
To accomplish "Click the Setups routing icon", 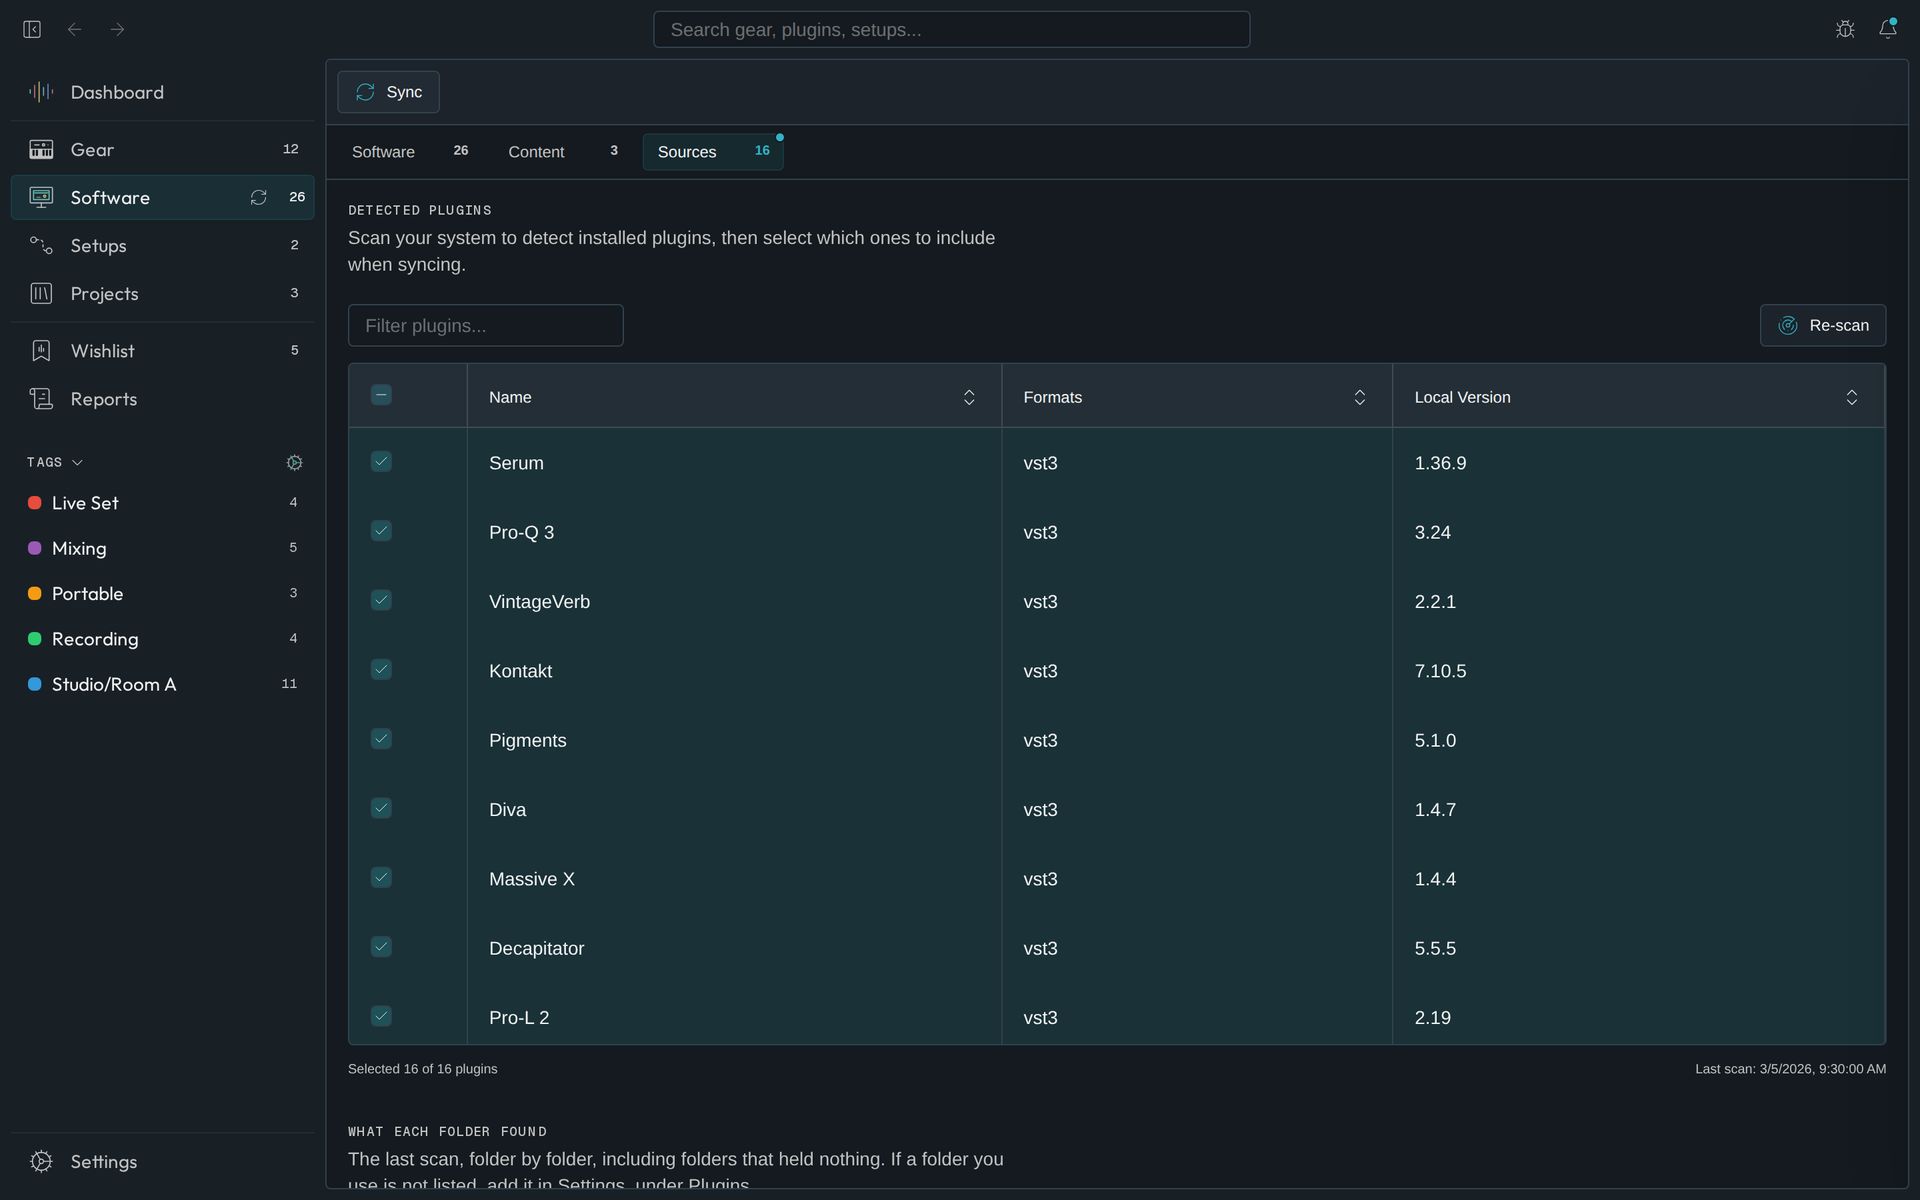I will [41, 246].
